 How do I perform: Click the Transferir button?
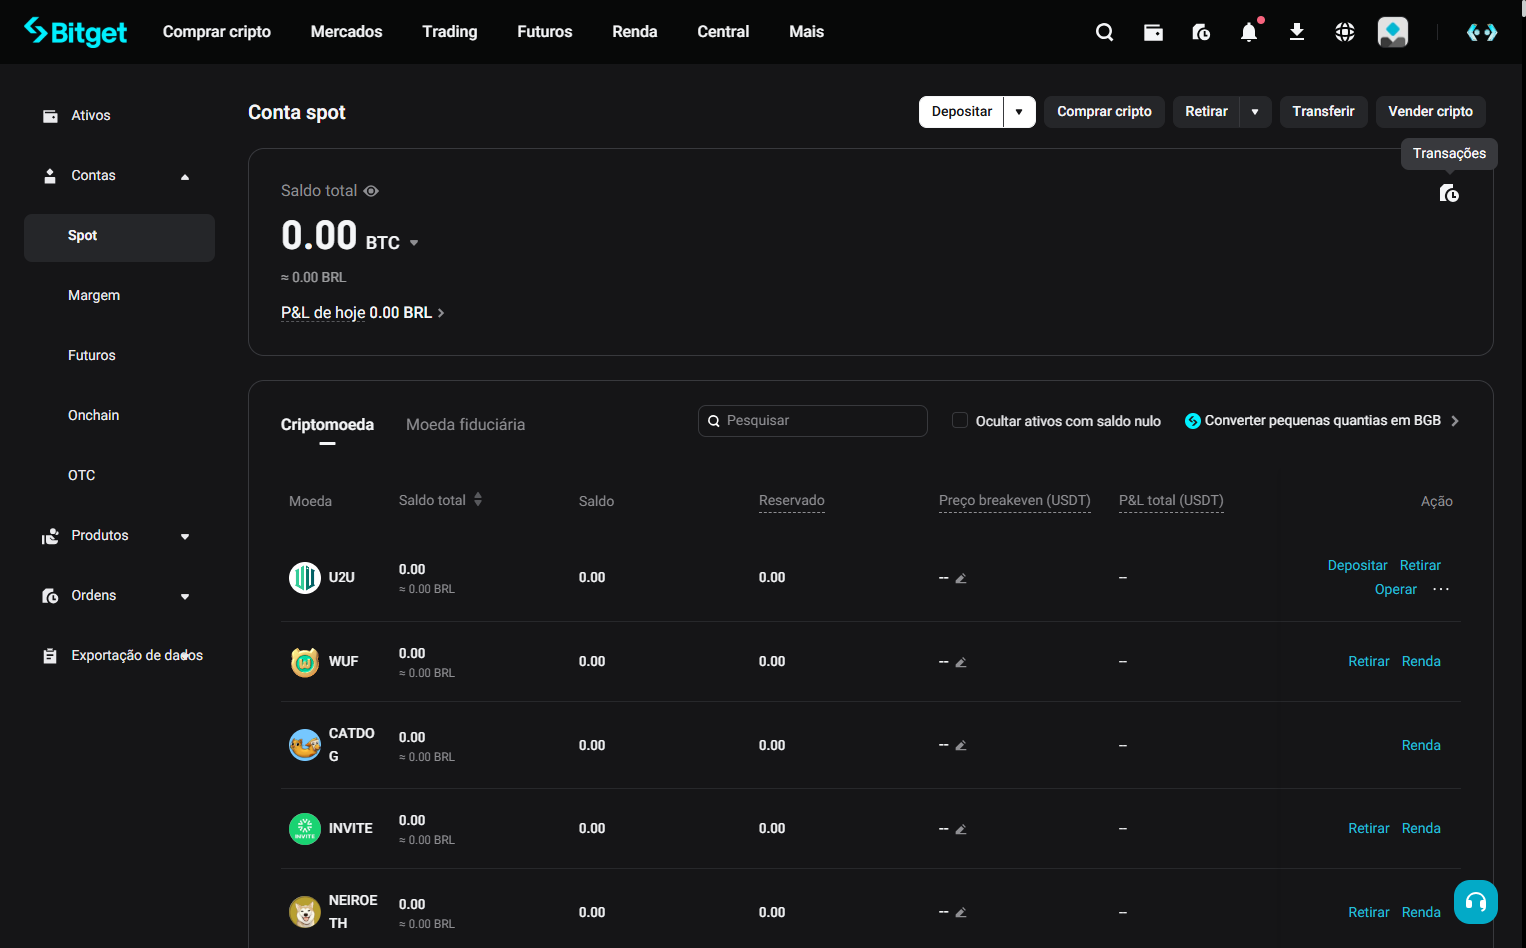point(1323,112)
